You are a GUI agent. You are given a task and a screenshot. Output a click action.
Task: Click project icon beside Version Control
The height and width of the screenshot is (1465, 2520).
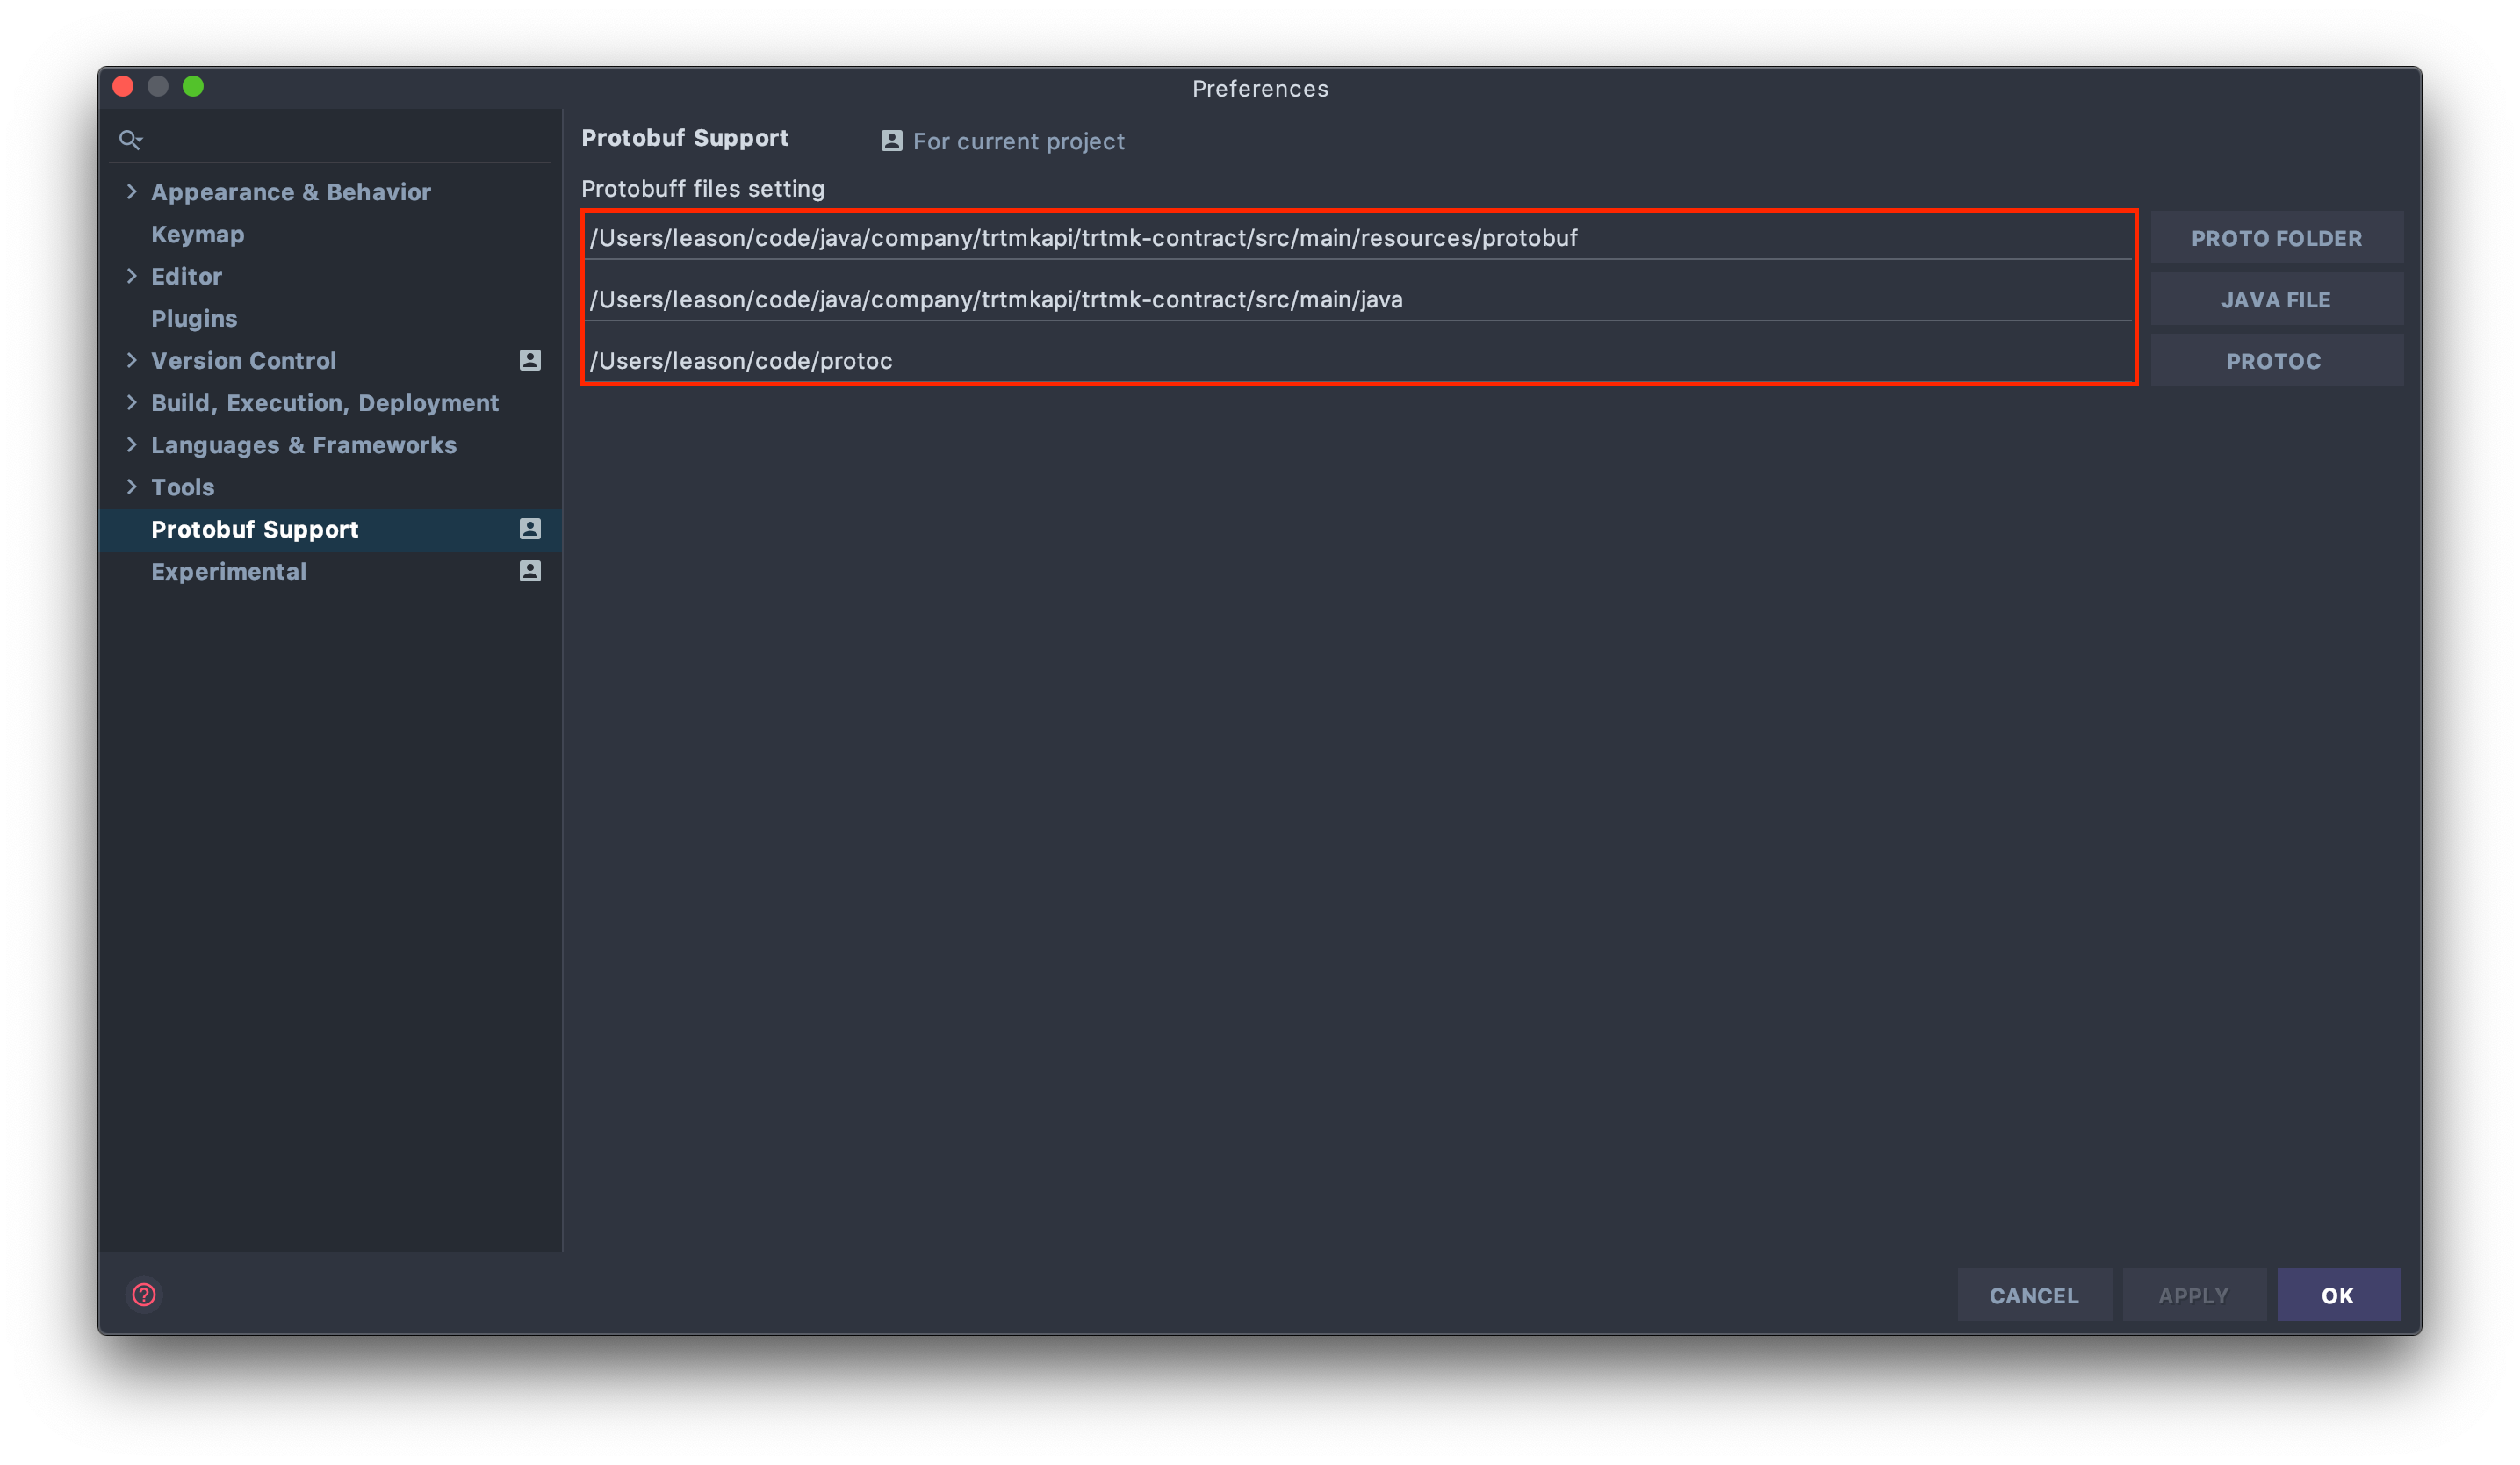tap(530, 360)
